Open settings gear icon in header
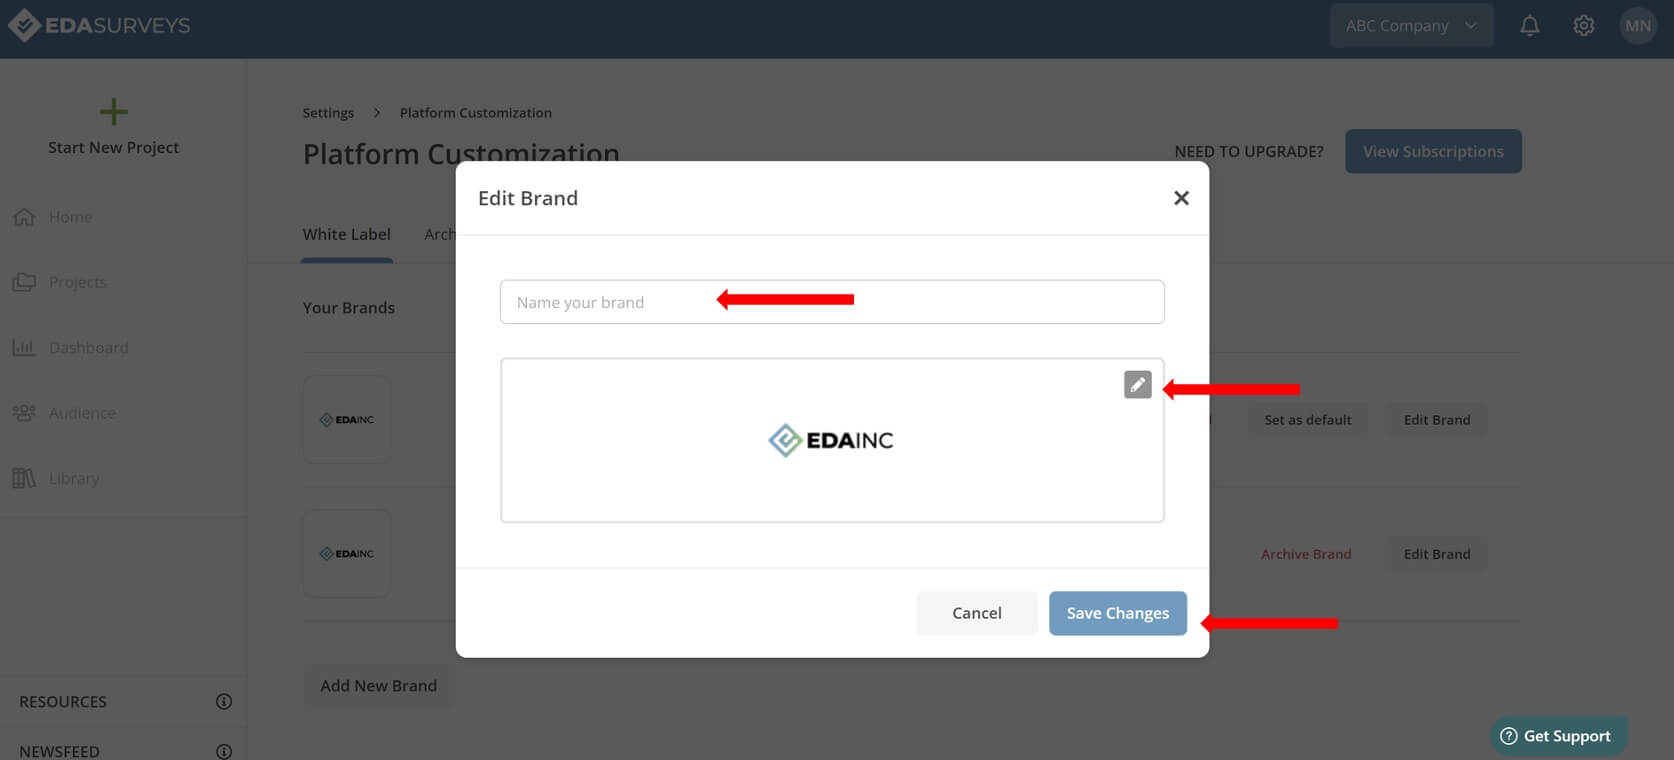 (x=1583, y=26)
